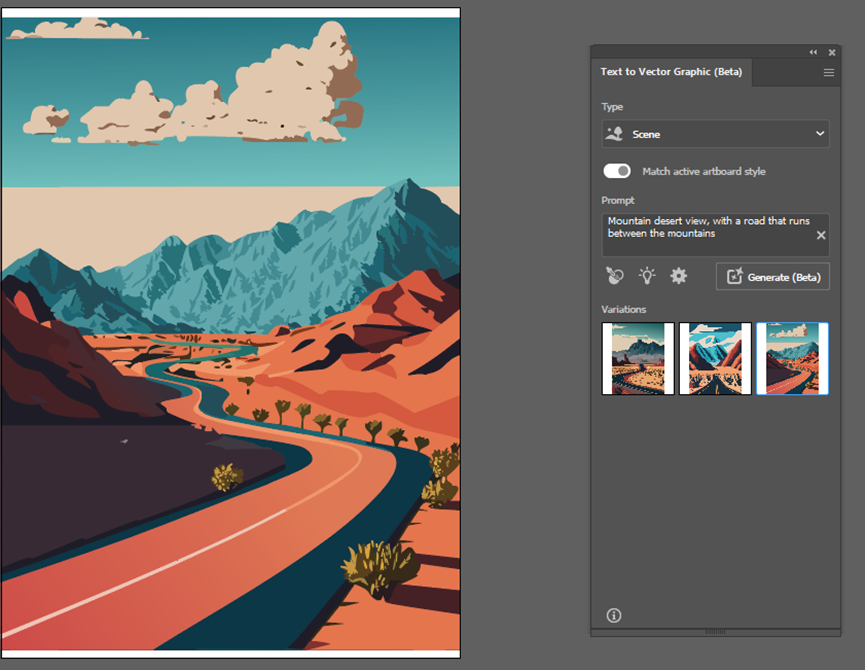Image resolution: width=865 pixels, height=670 pixels.
Task: Open sample prompts lightbulb icon
Action: click(x=647, y=275)
